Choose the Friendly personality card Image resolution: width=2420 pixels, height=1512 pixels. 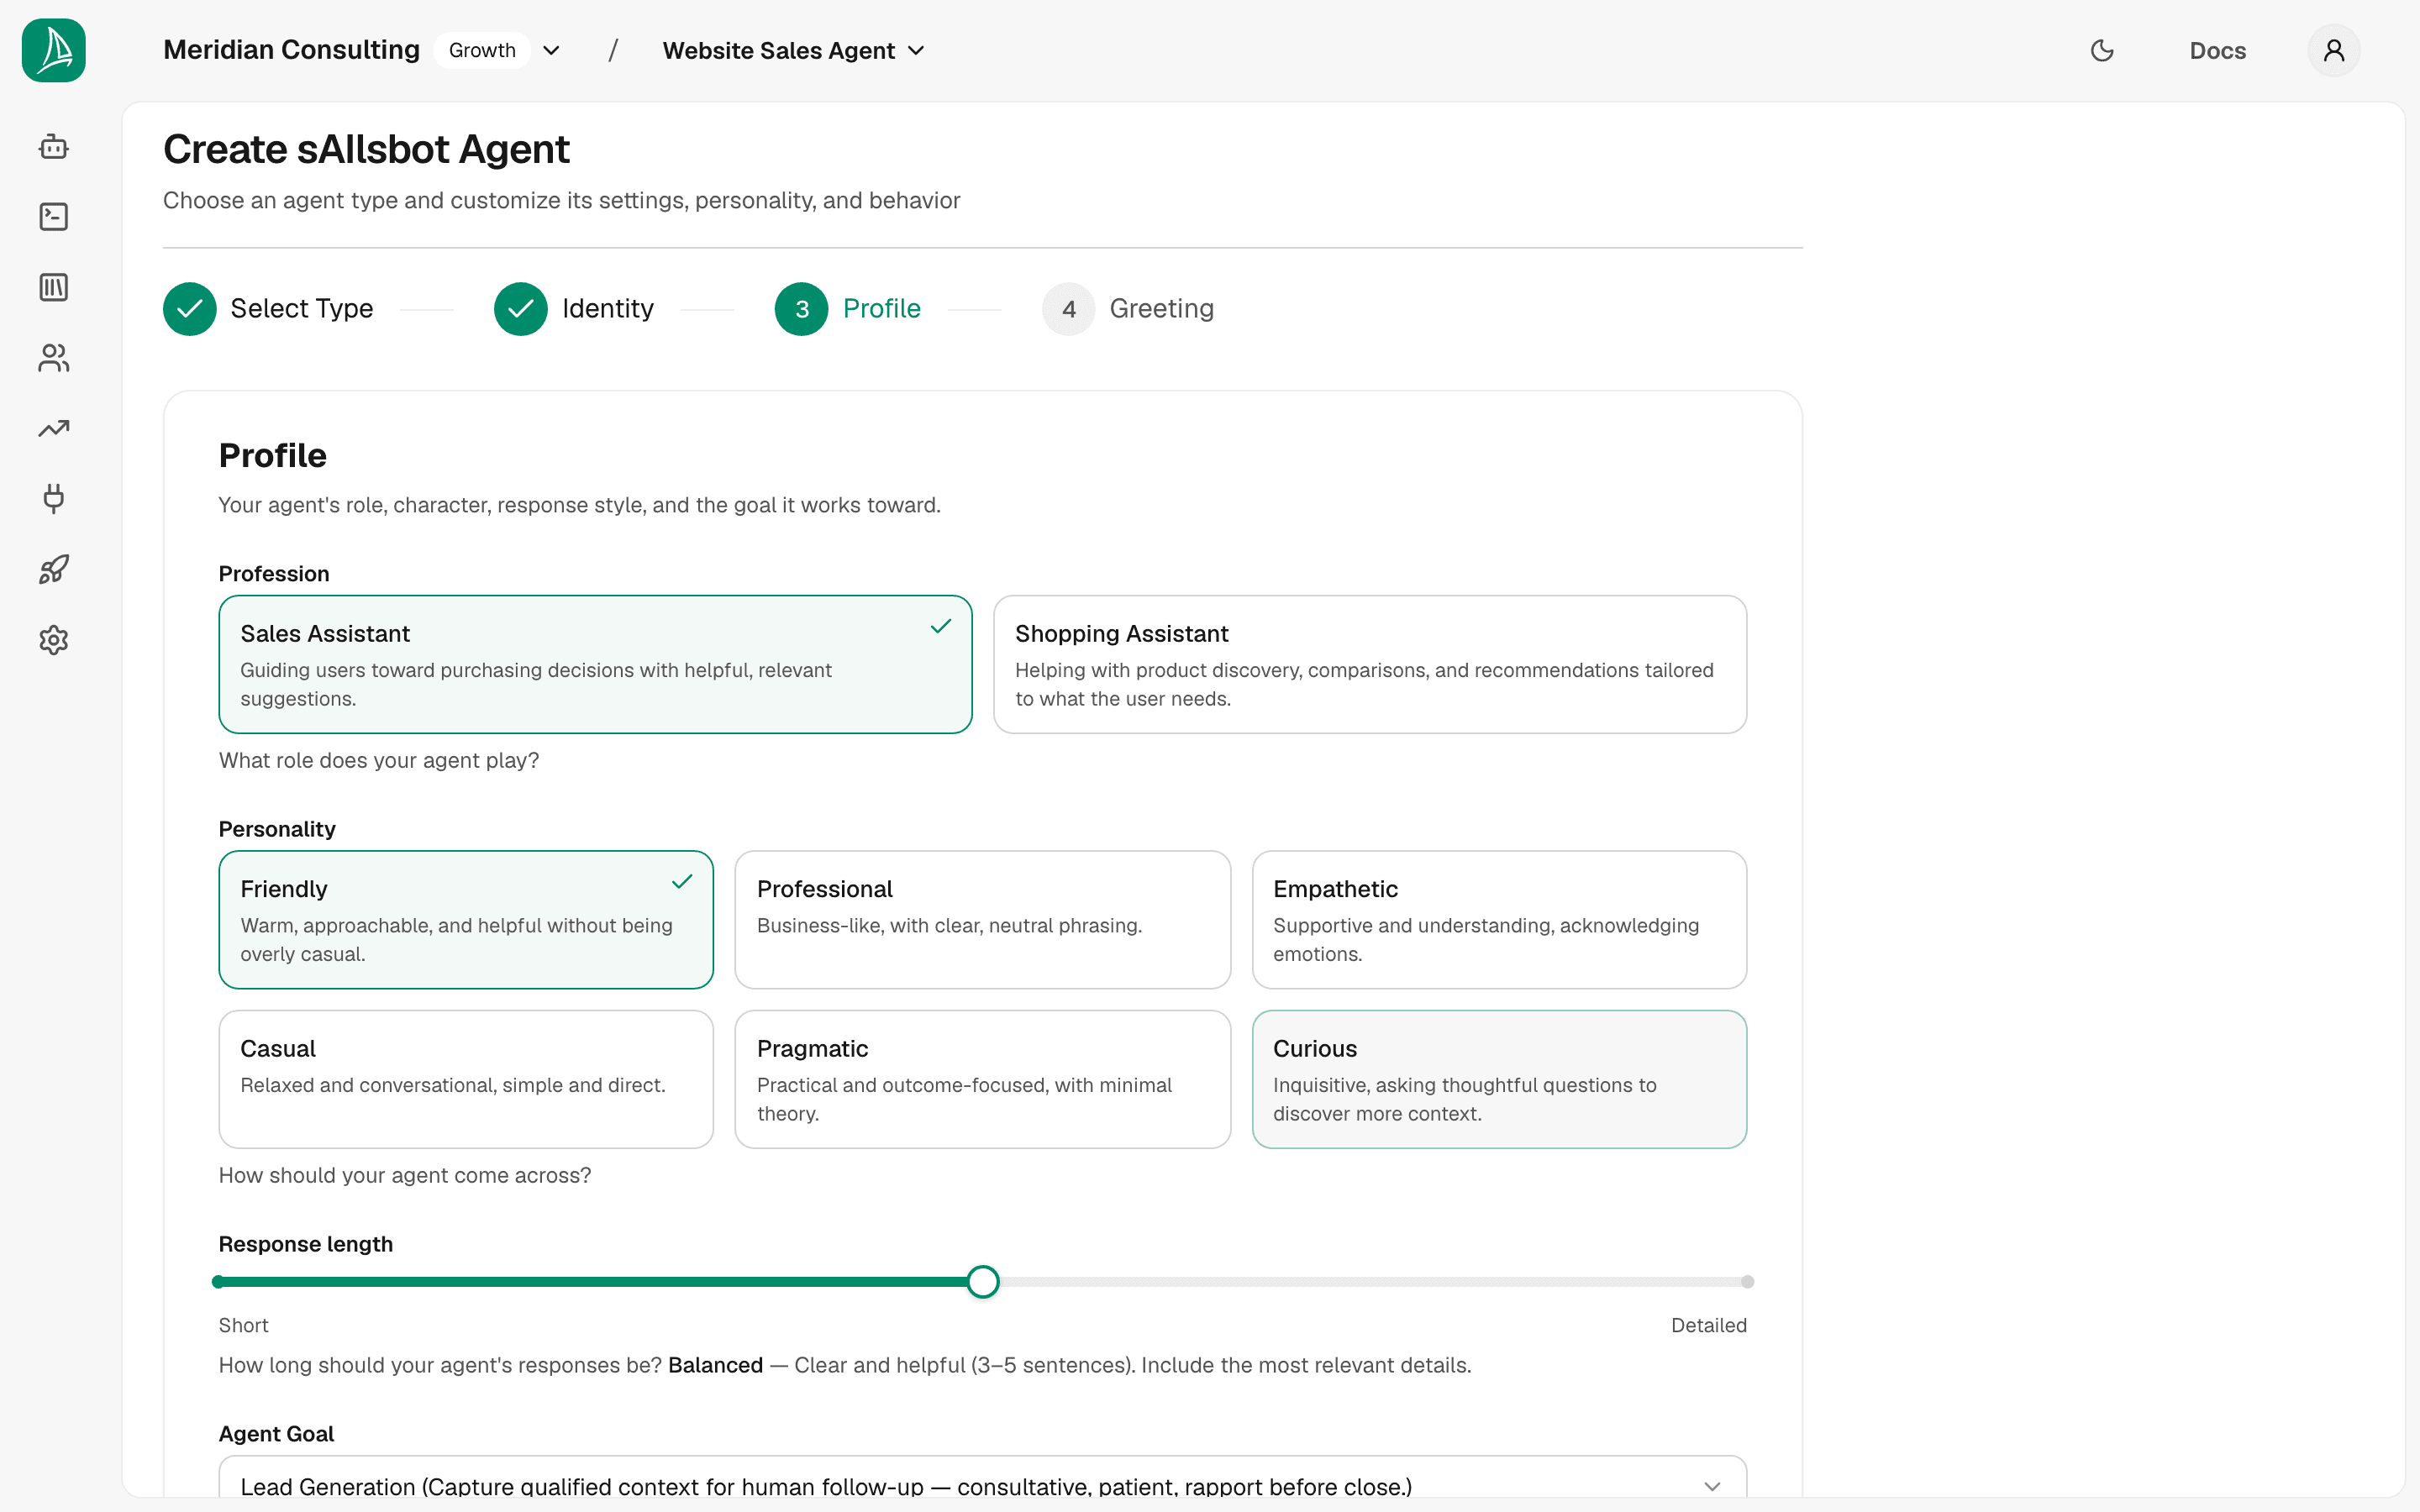466,920
